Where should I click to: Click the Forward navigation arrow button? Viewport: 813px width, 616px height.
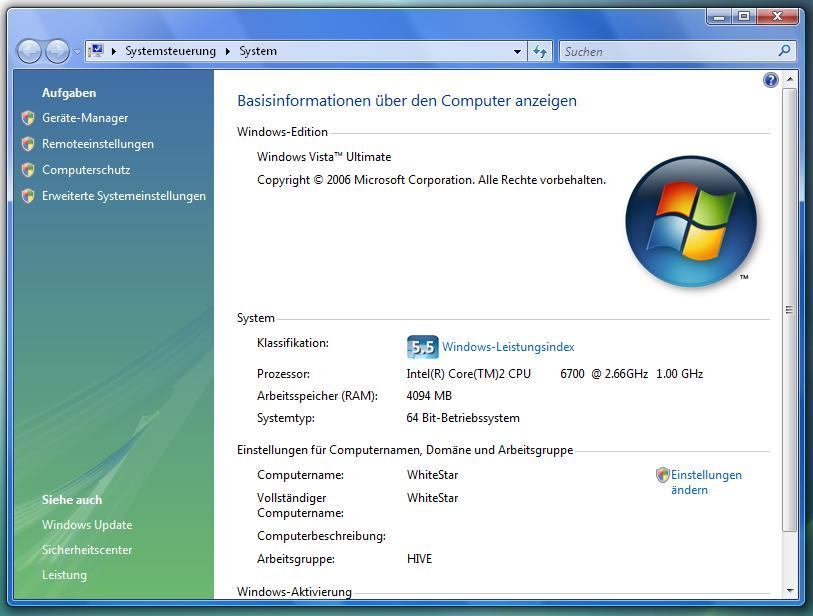click(x=57, y=51)
